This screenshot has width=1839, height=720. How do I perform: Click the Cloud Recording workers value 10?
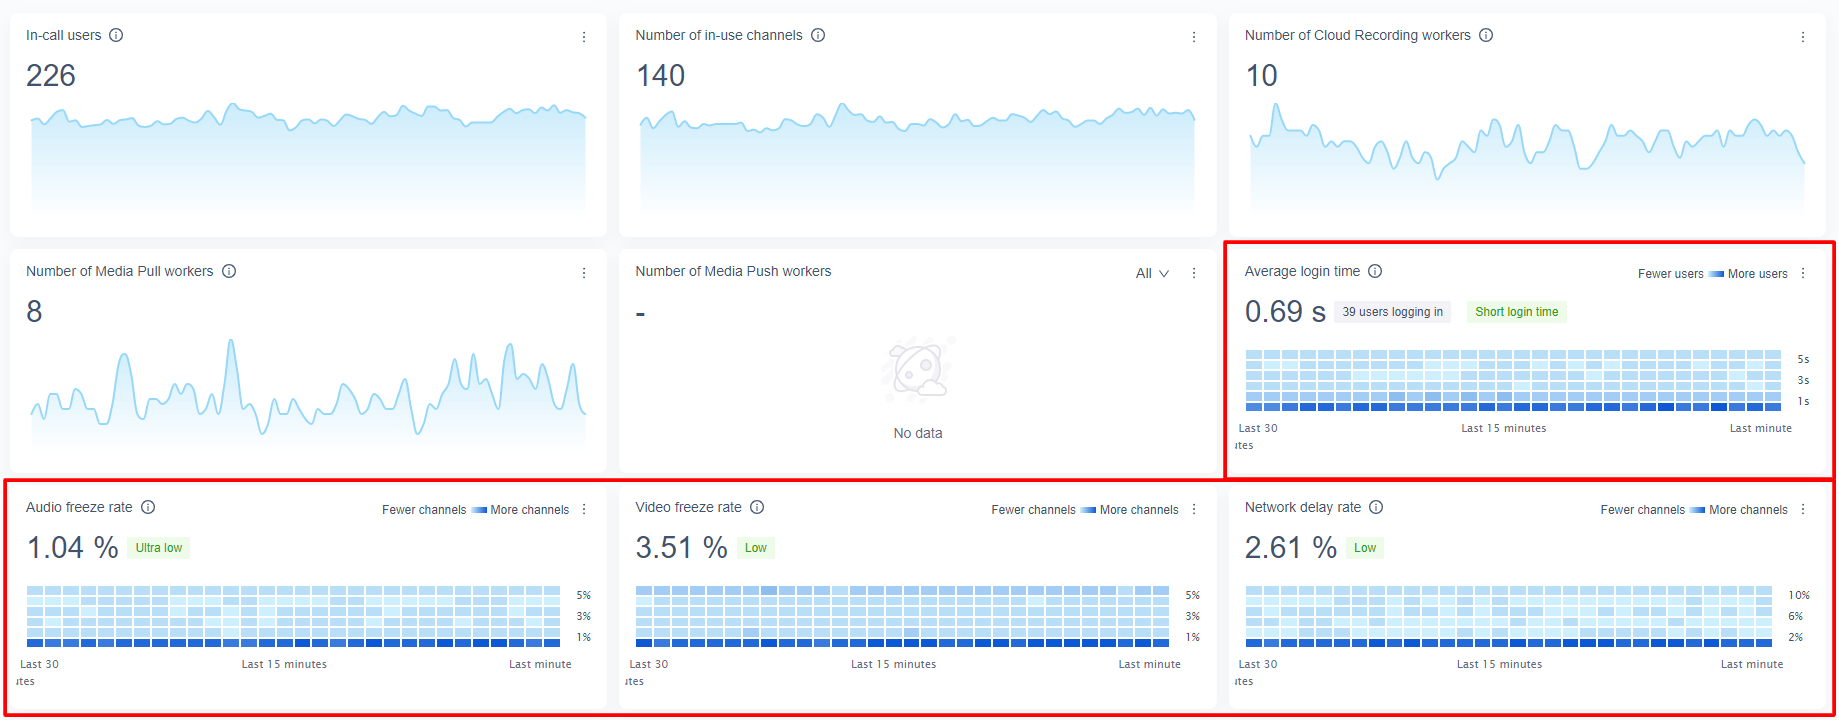tap(1261, 76)
